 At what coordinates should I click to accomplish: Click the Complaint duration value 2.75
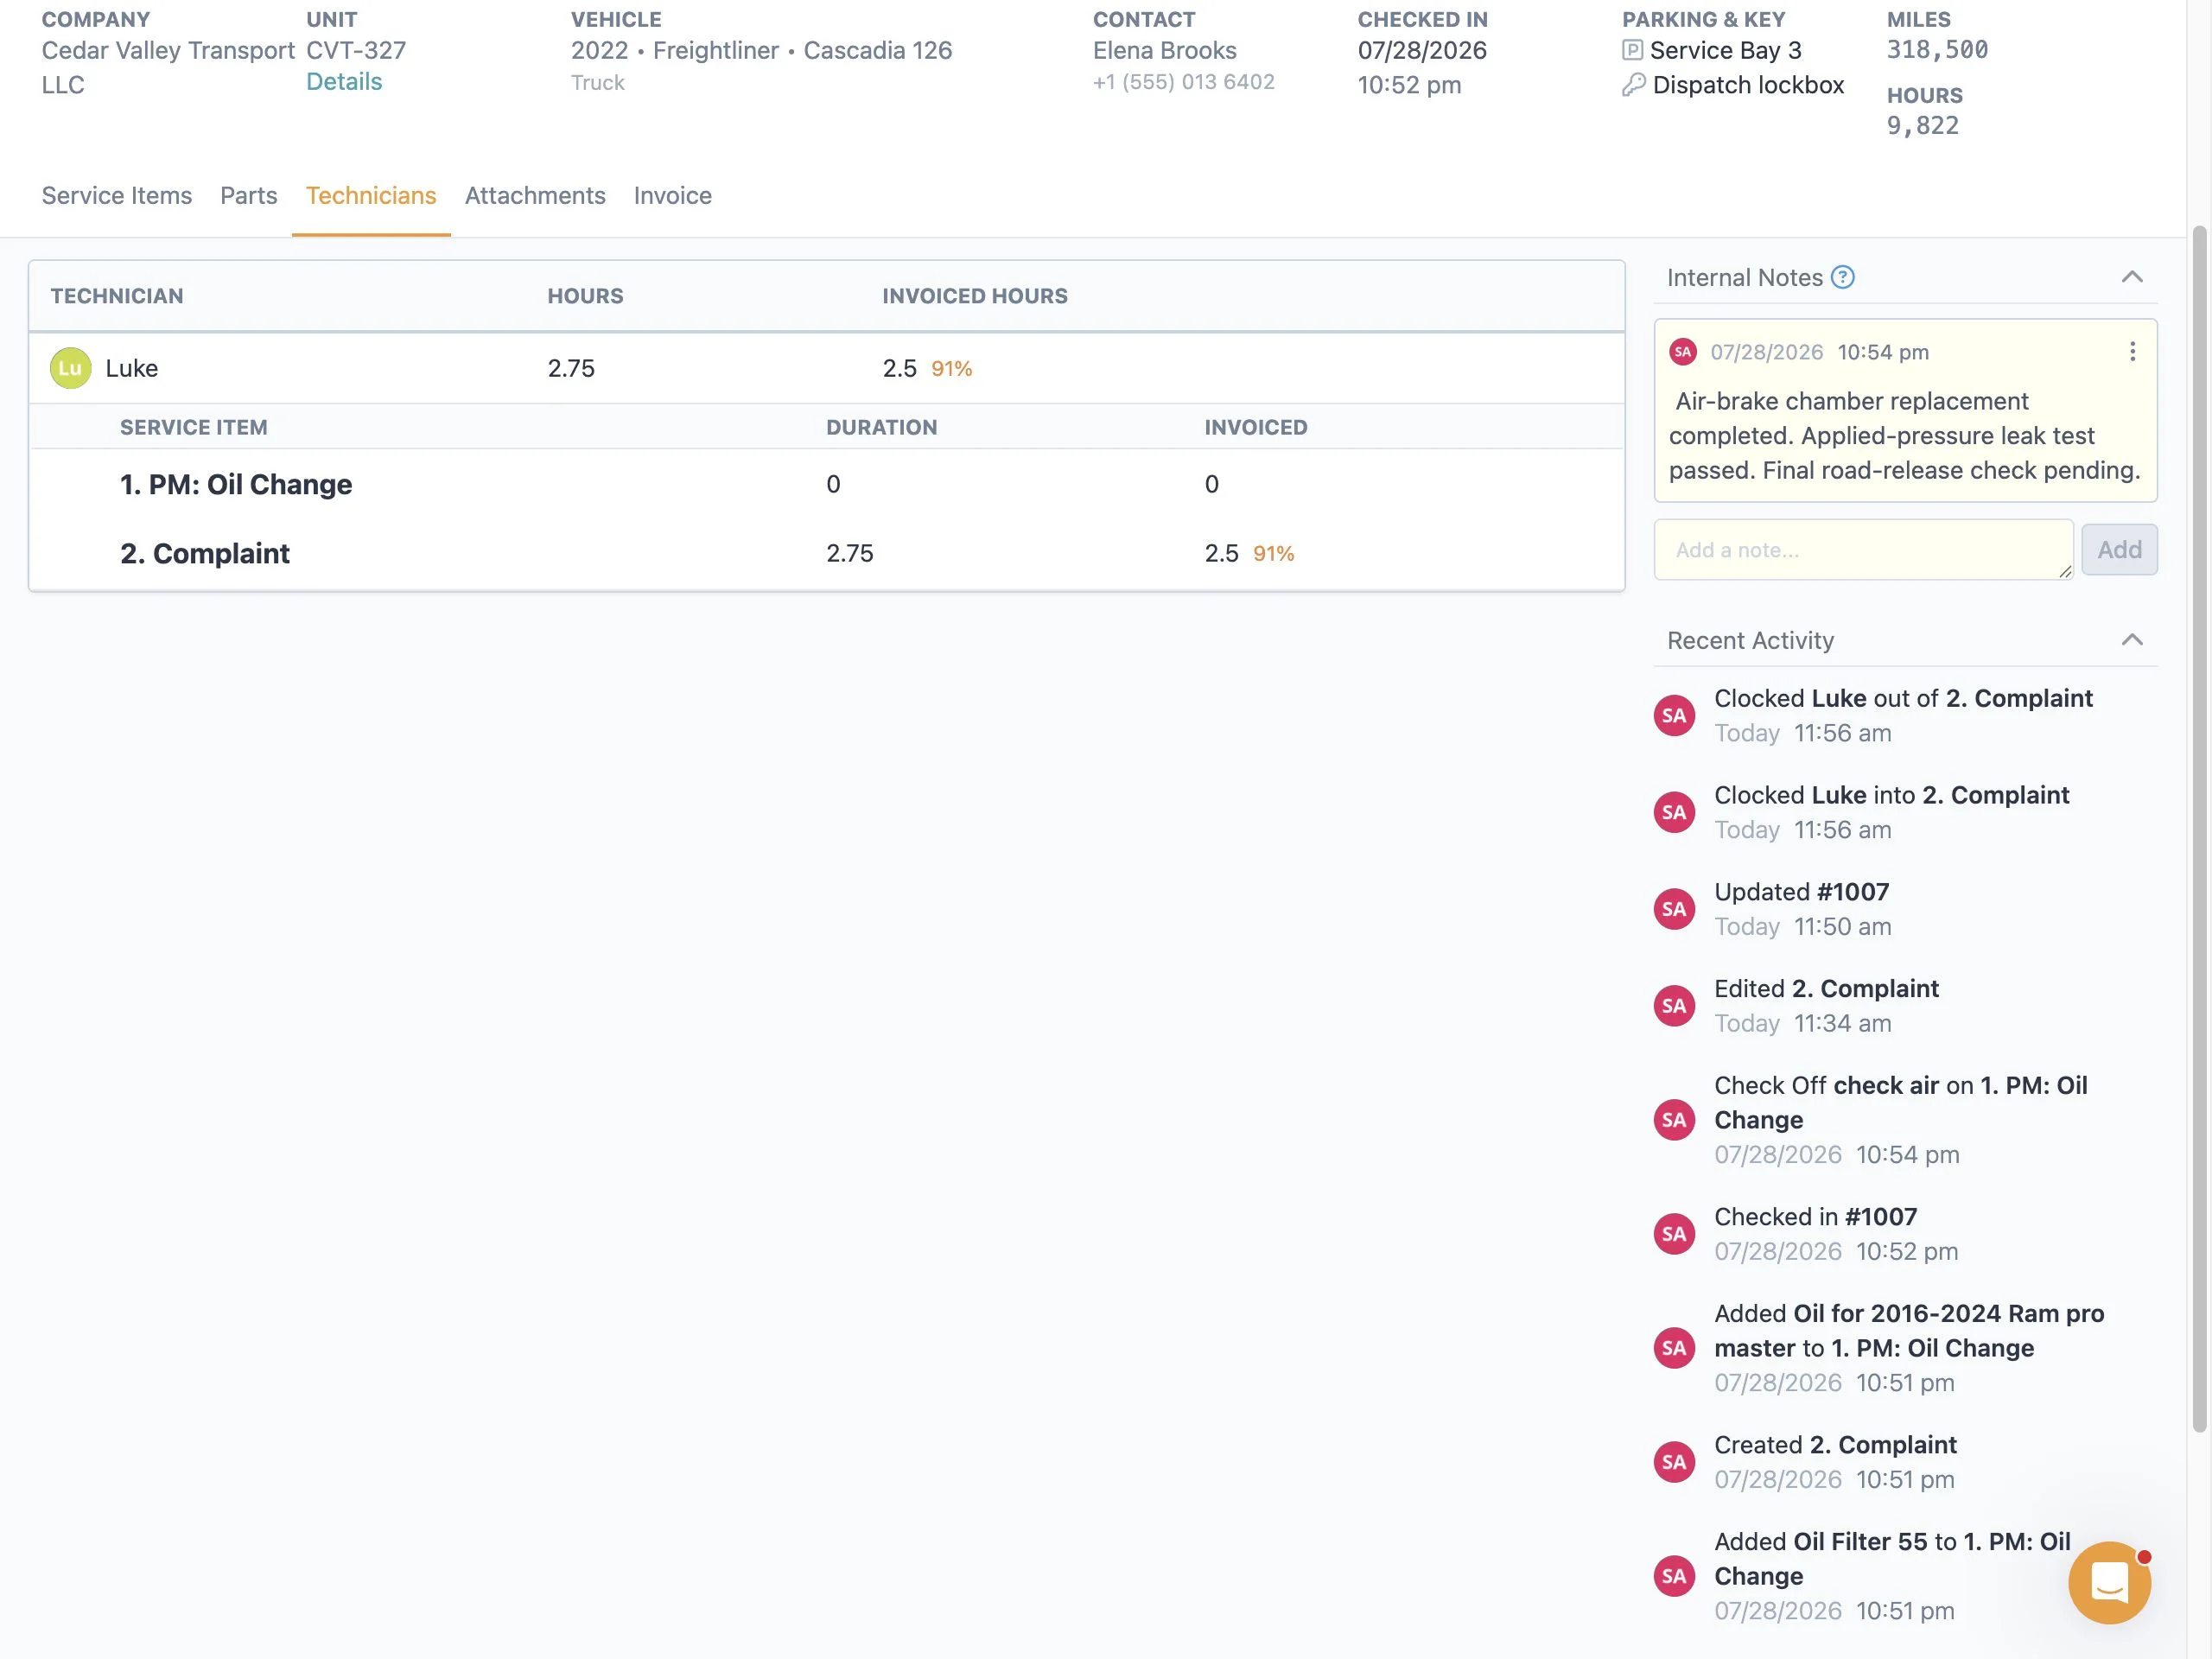(849, 553)
